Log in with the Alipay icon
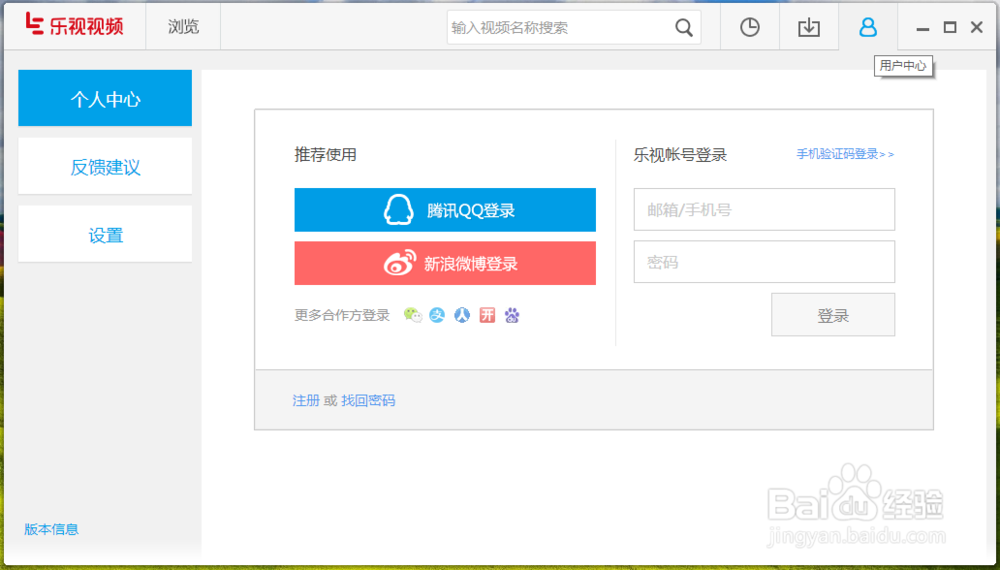Viewport: 1000px width, 570px height. 437,315
